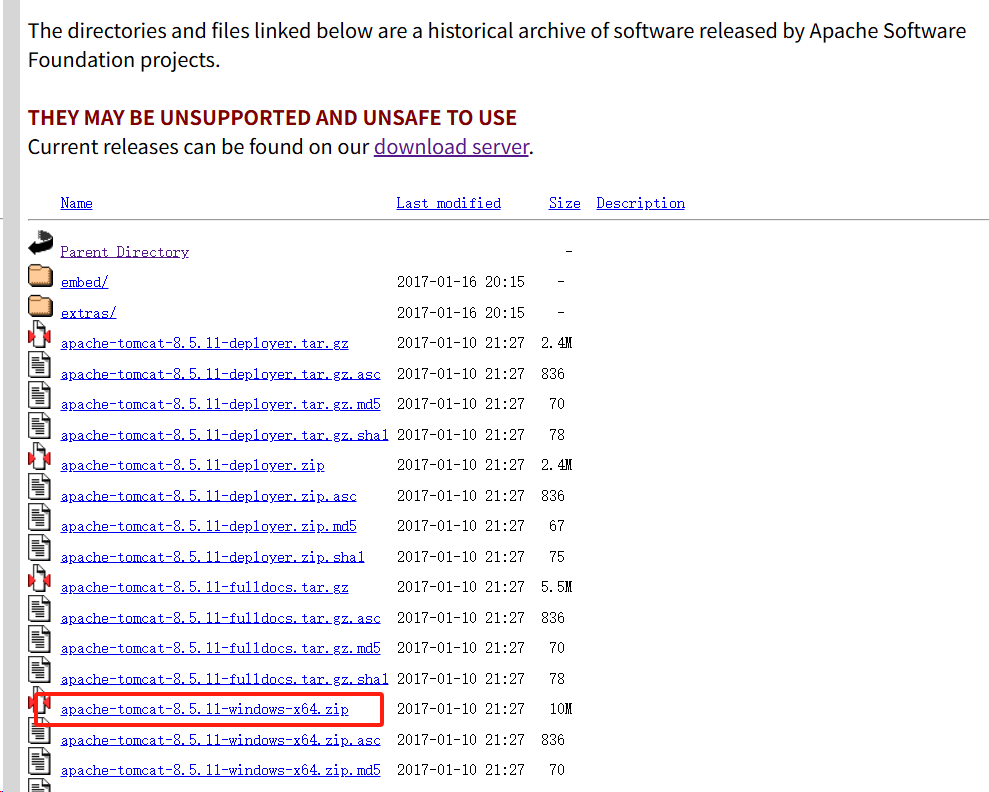Open apache-tomcat-8.5.11-deployer.zip.md5 link
Image resolution: width=989 pixels, height=792 pixels.
pos(209,527)
